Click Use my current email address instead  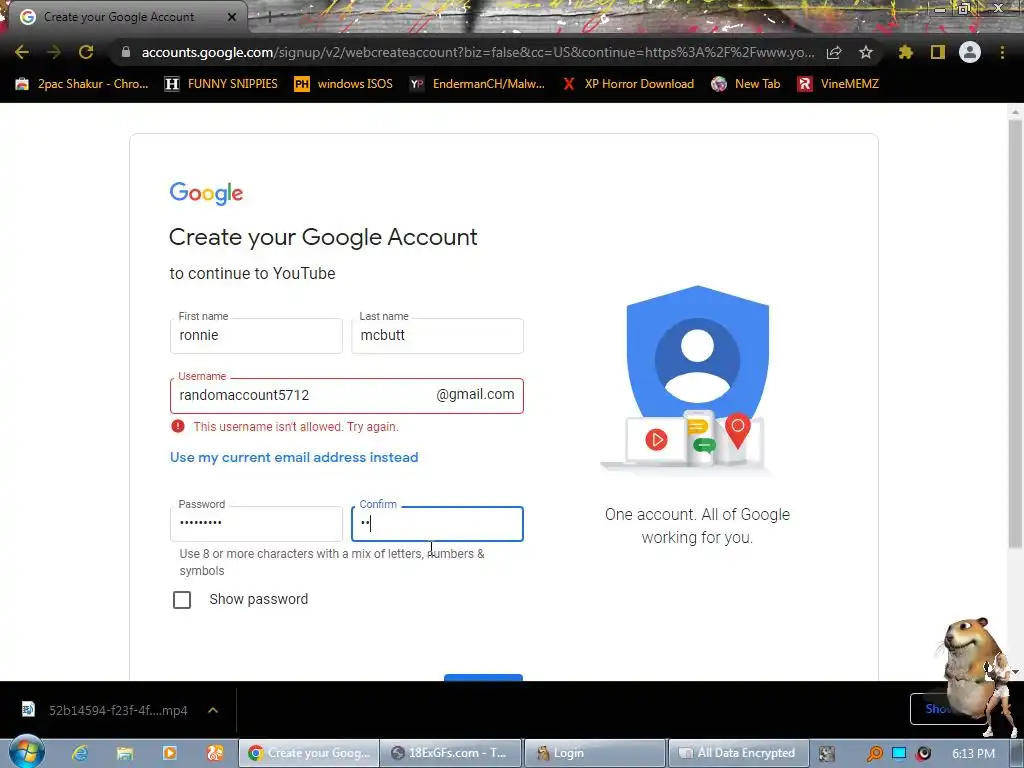pyautogui.click(x=294, y=457)
